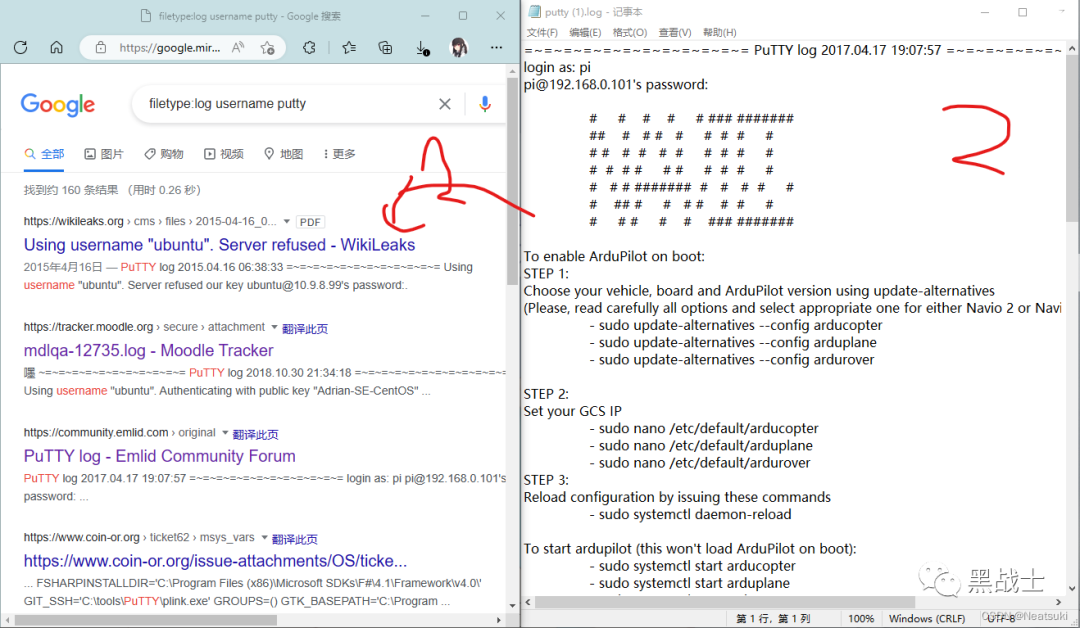
Task: Open the mdlqa-12735.log Moodle Tracker result
Action: (x=148, y=350)
